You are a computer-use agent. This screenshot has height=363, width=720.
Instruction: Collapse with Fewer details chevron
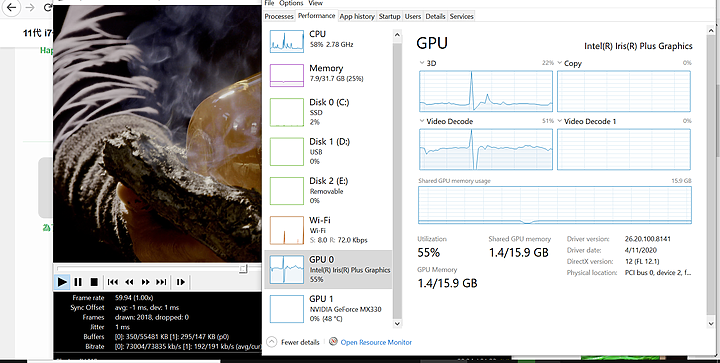coord(272,342)
